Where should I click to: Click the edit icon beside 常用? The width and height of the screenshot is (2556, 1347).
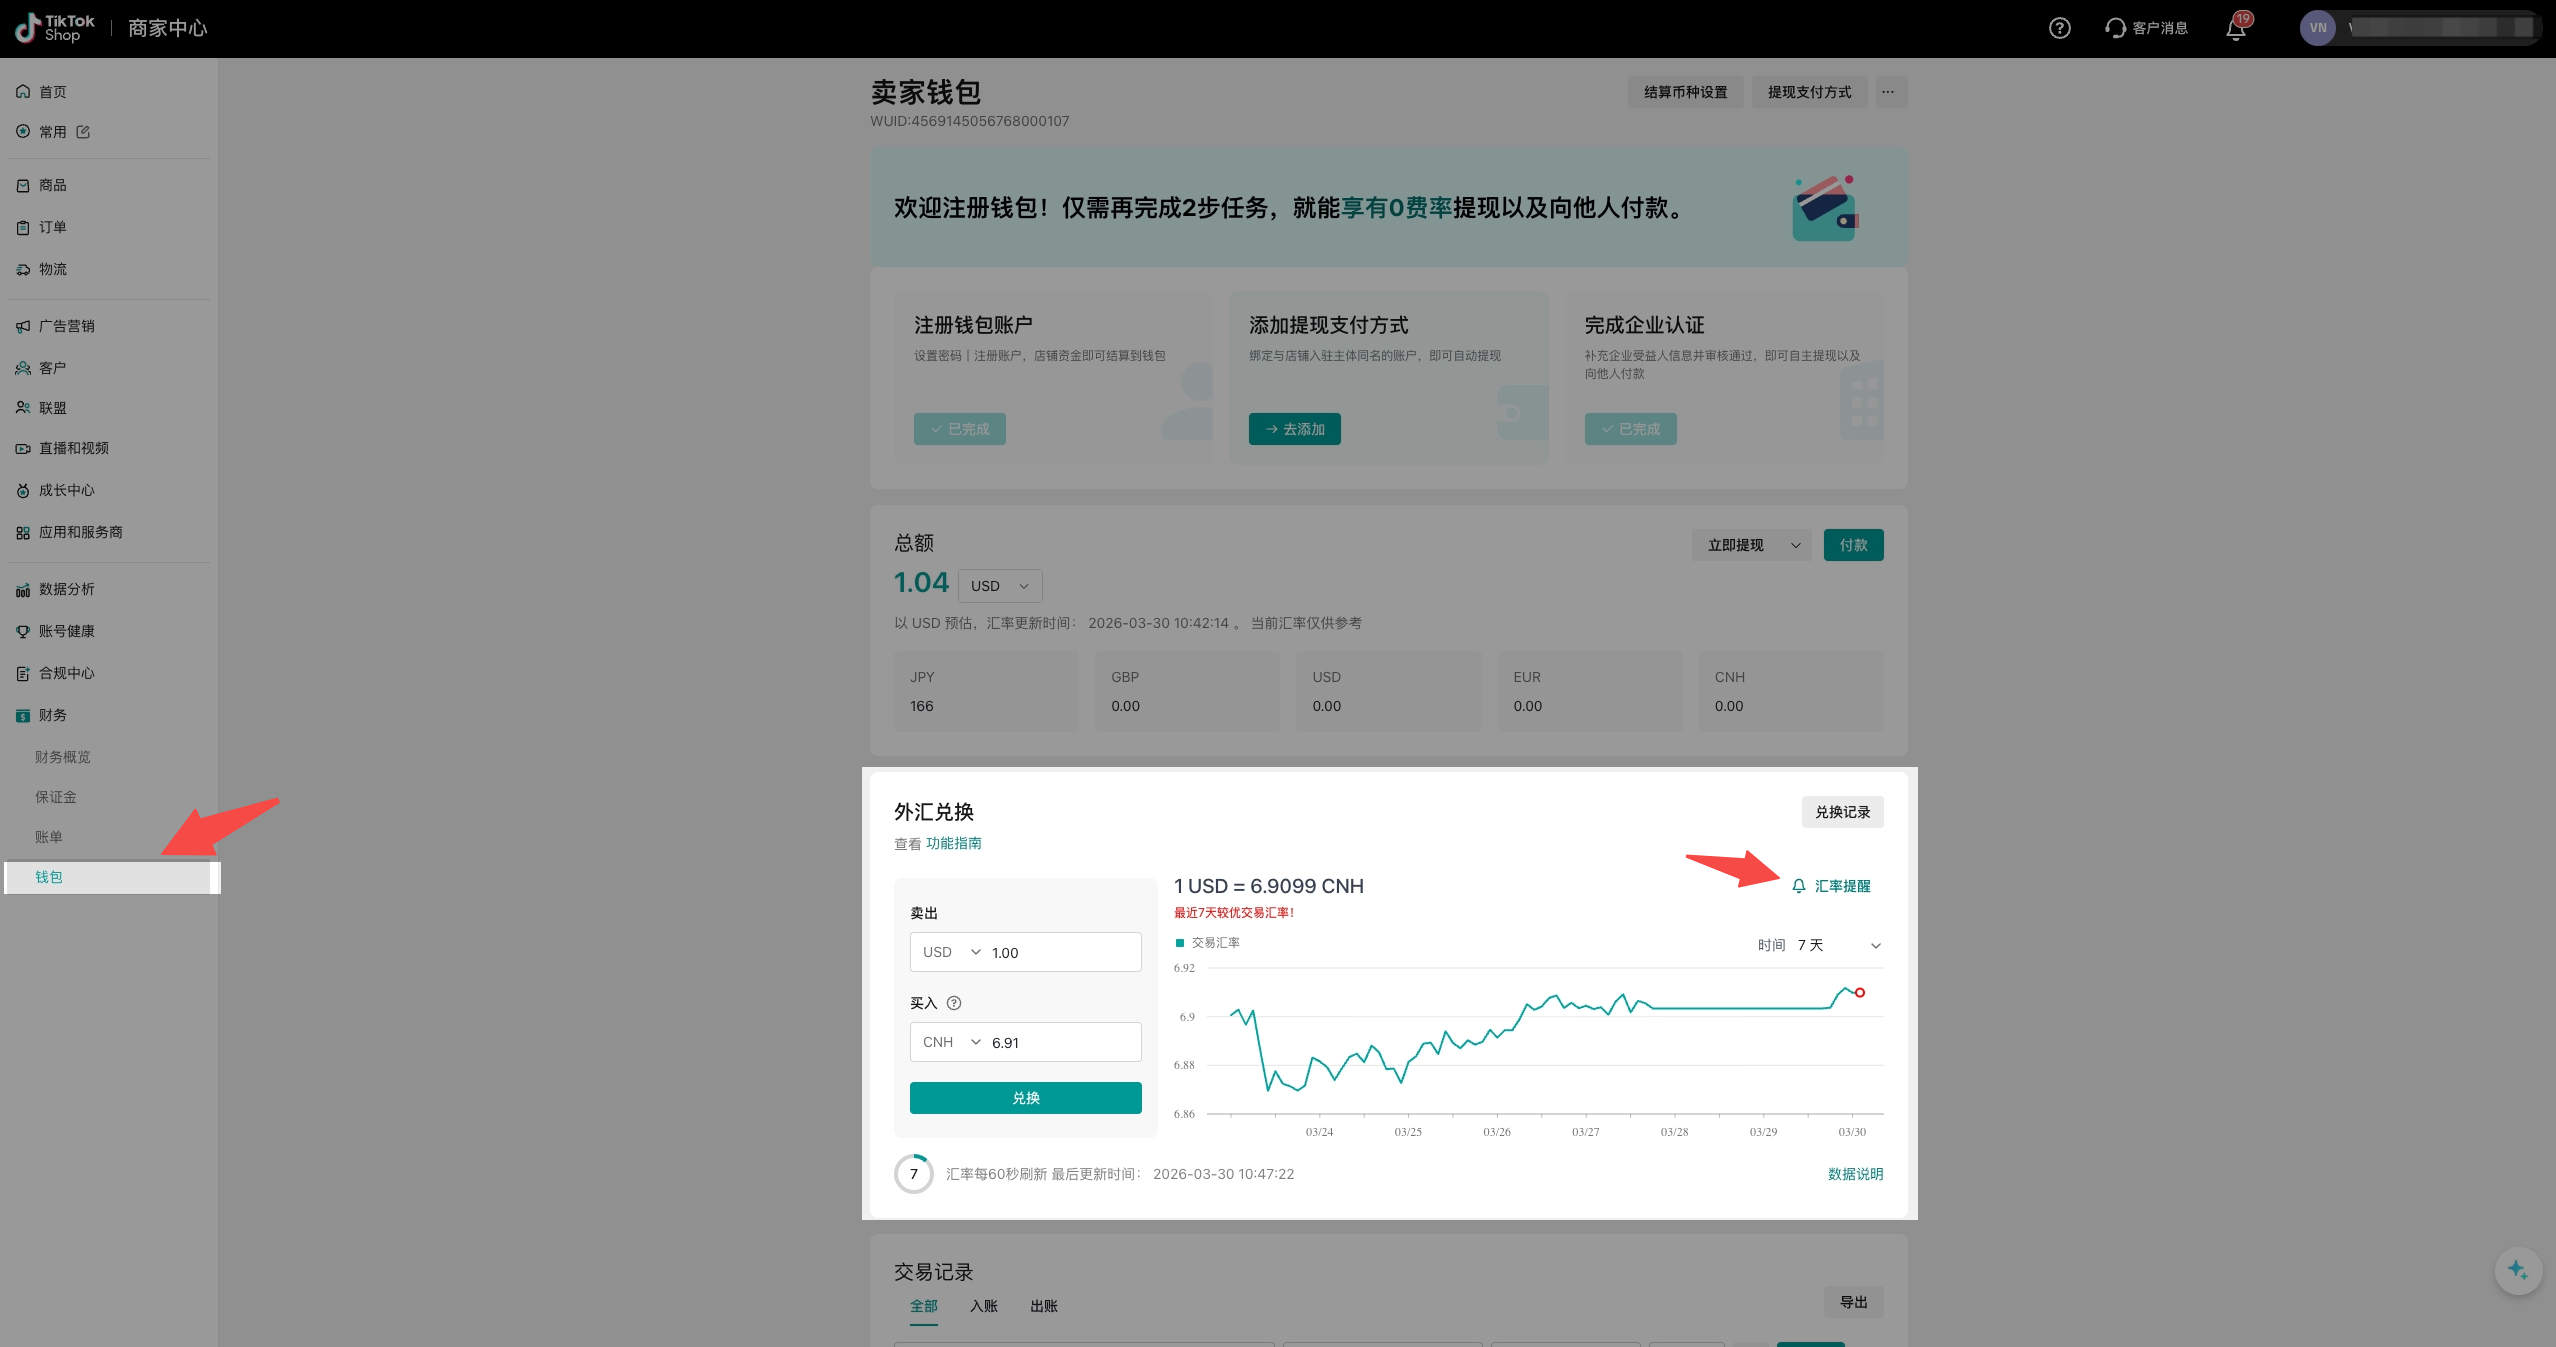tap(83, 132)
